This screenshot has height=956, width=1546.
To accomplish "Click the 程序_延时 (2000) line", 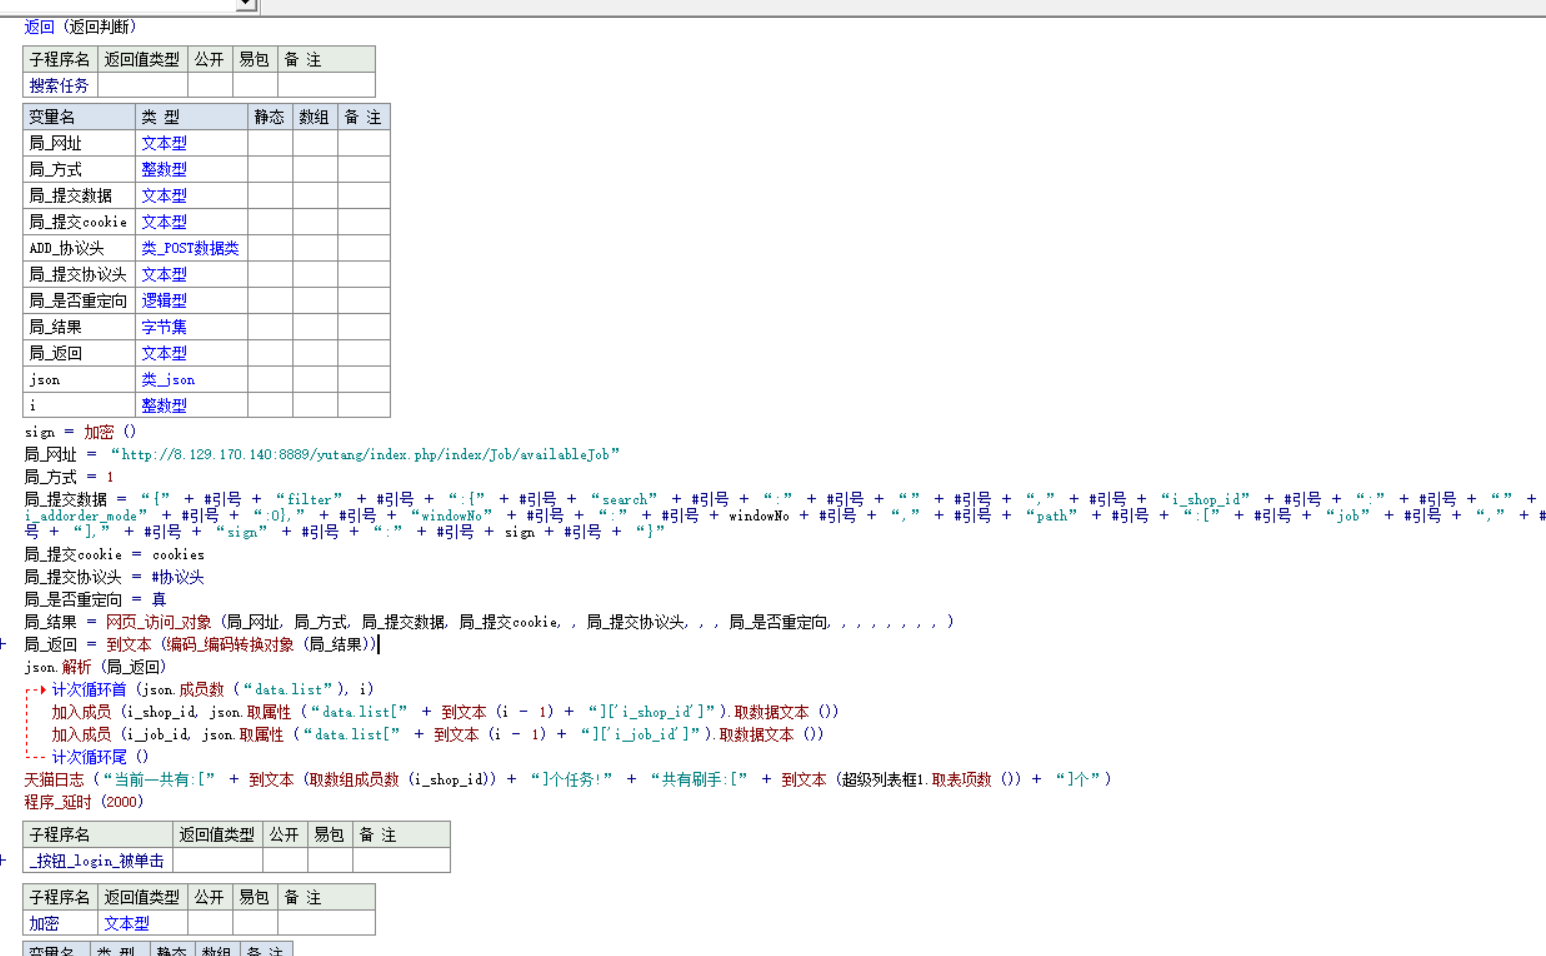I will [84, 802].
